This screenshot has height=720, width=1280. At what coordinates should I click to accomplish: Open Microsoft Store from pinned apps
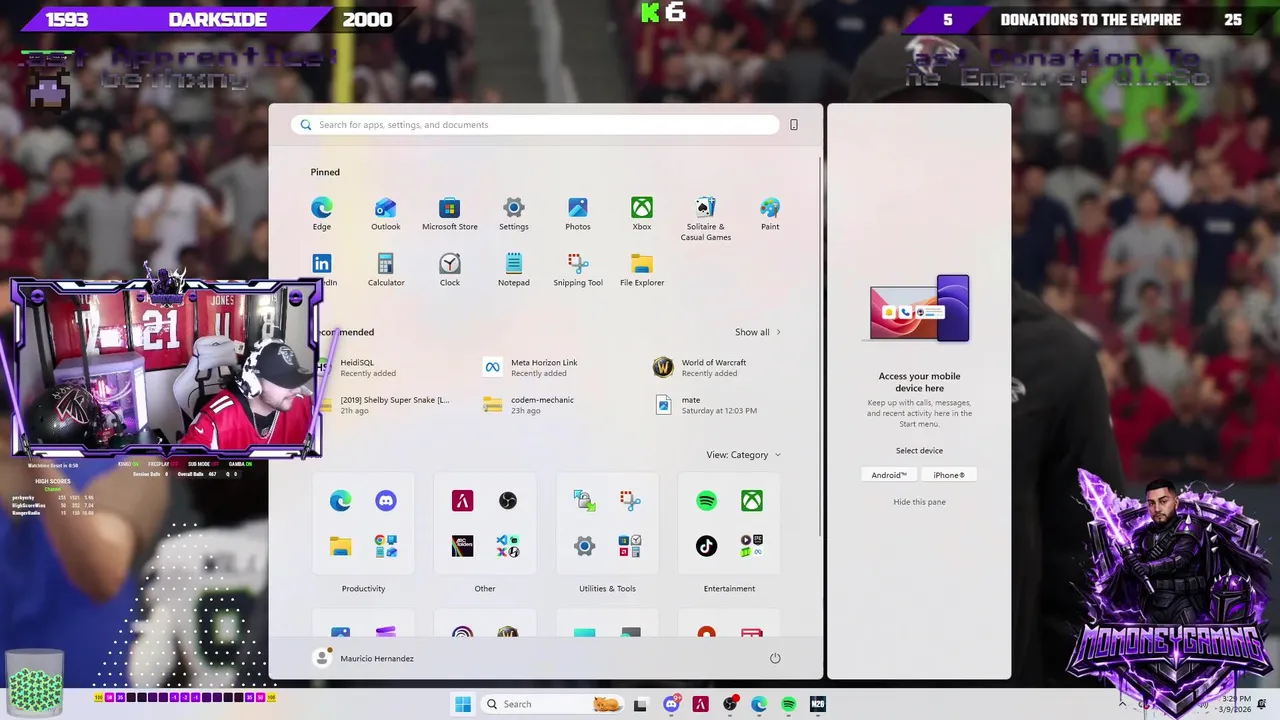tap(449, 213)
